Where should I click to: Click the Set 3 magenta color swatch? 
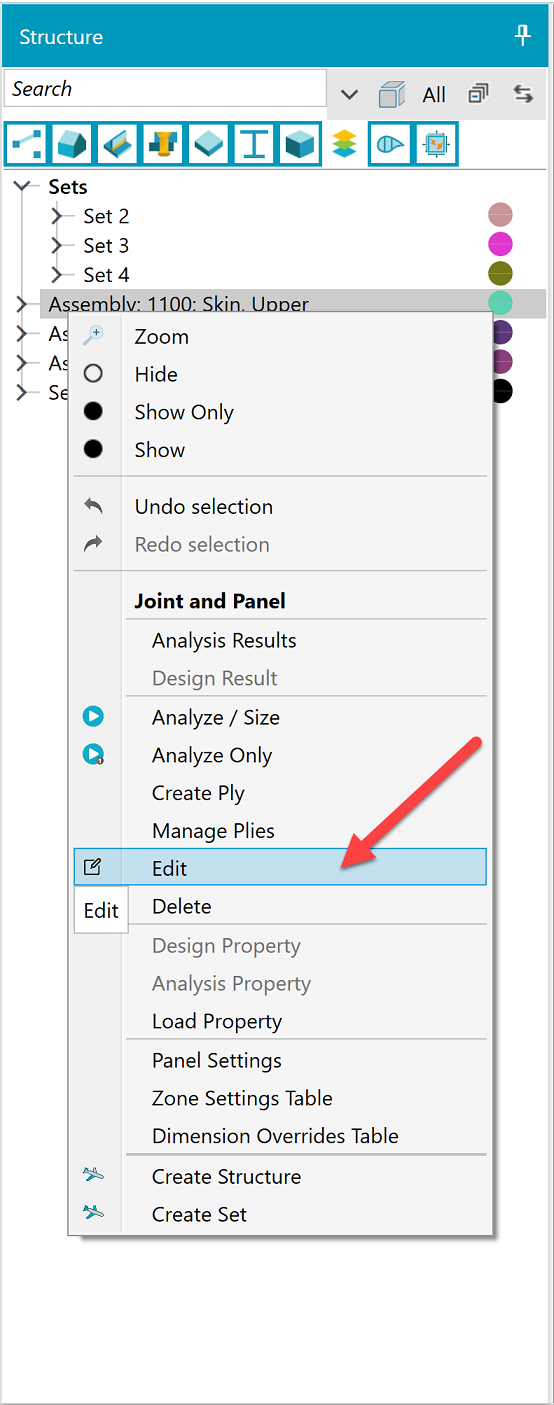[500, 243]
